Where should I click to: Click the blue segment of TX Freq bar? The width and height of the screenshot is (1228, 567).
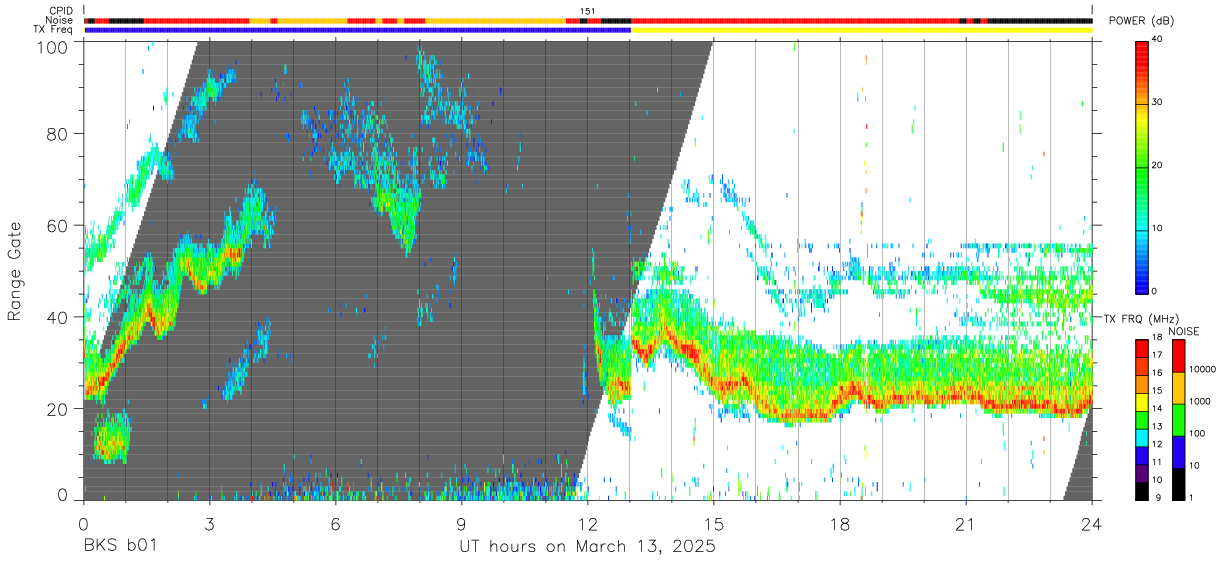click(358, 30)
